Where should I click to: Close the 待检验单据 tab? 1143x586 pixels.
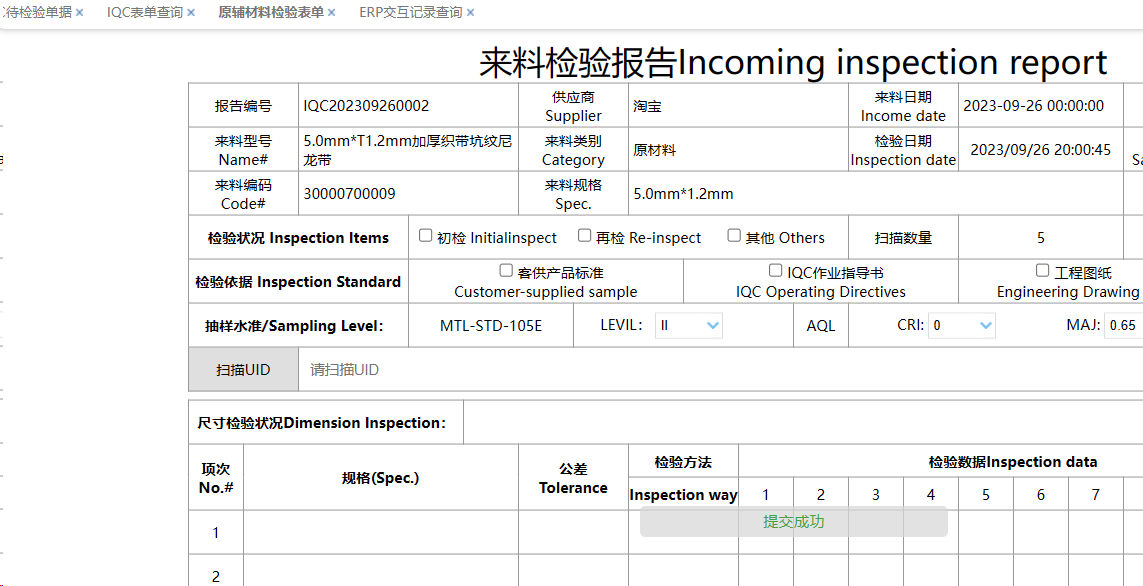[x=80, y=13]
